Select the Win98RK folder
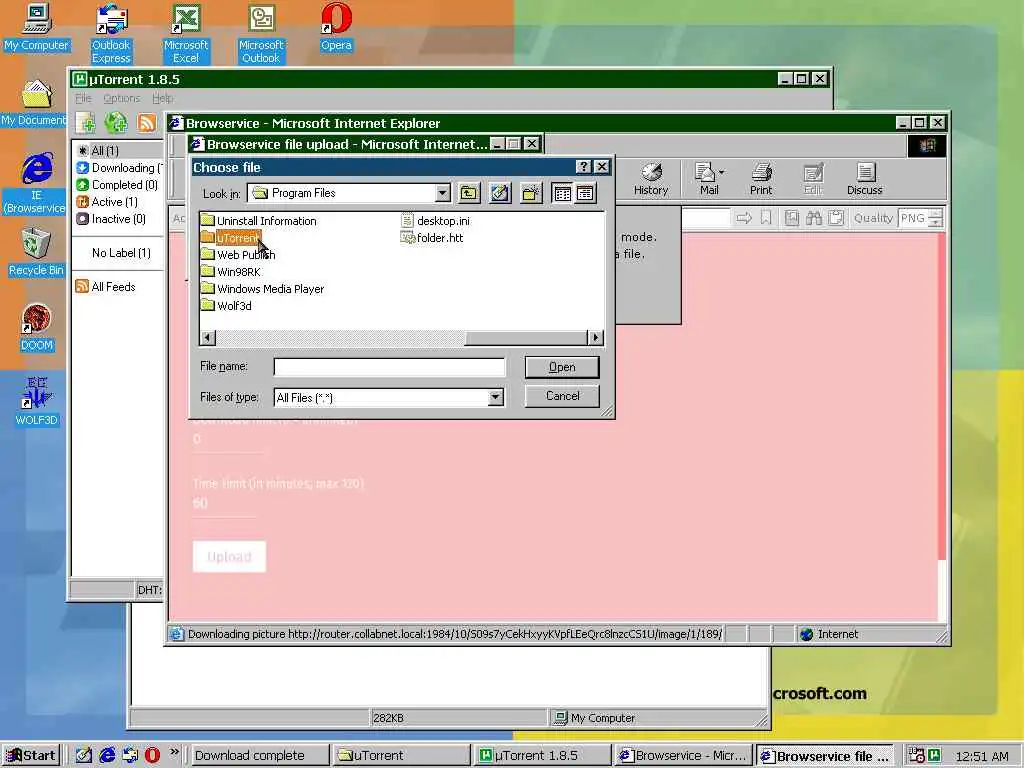The image size is (1024, 768). 231,272
